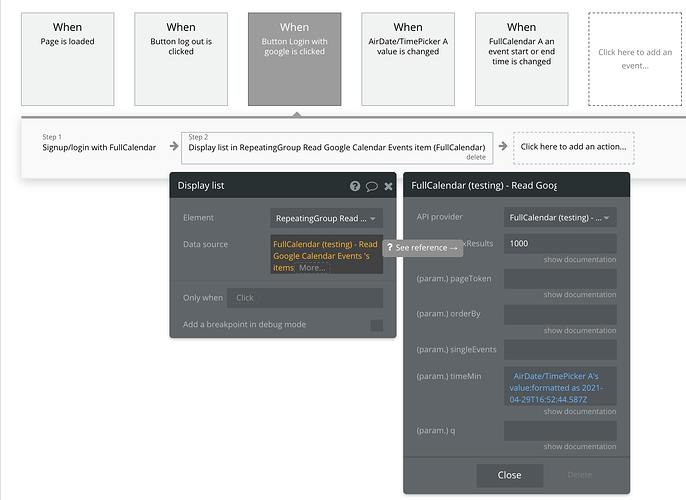Open show documentation link under orderBy
686x500 pixels.
click(x=580, y=331)
